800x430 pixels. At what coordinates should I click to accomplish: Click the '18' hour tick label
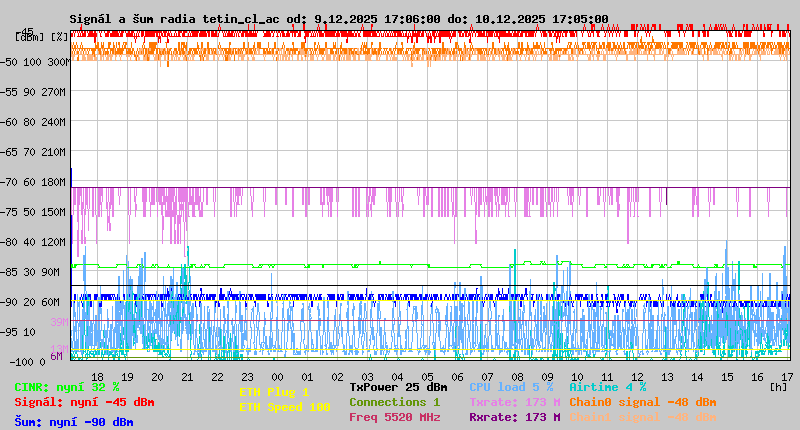tap(97, 377)
